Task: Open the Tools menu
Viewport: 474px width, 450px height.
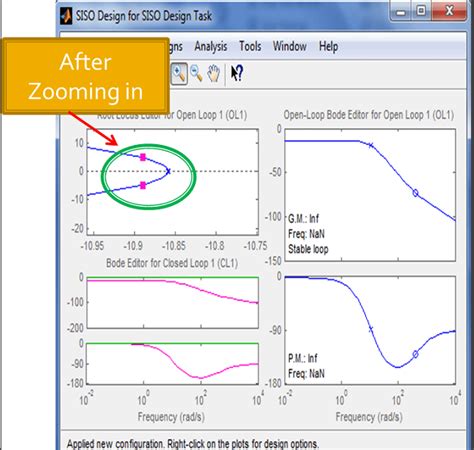Action: click(250, 46)
